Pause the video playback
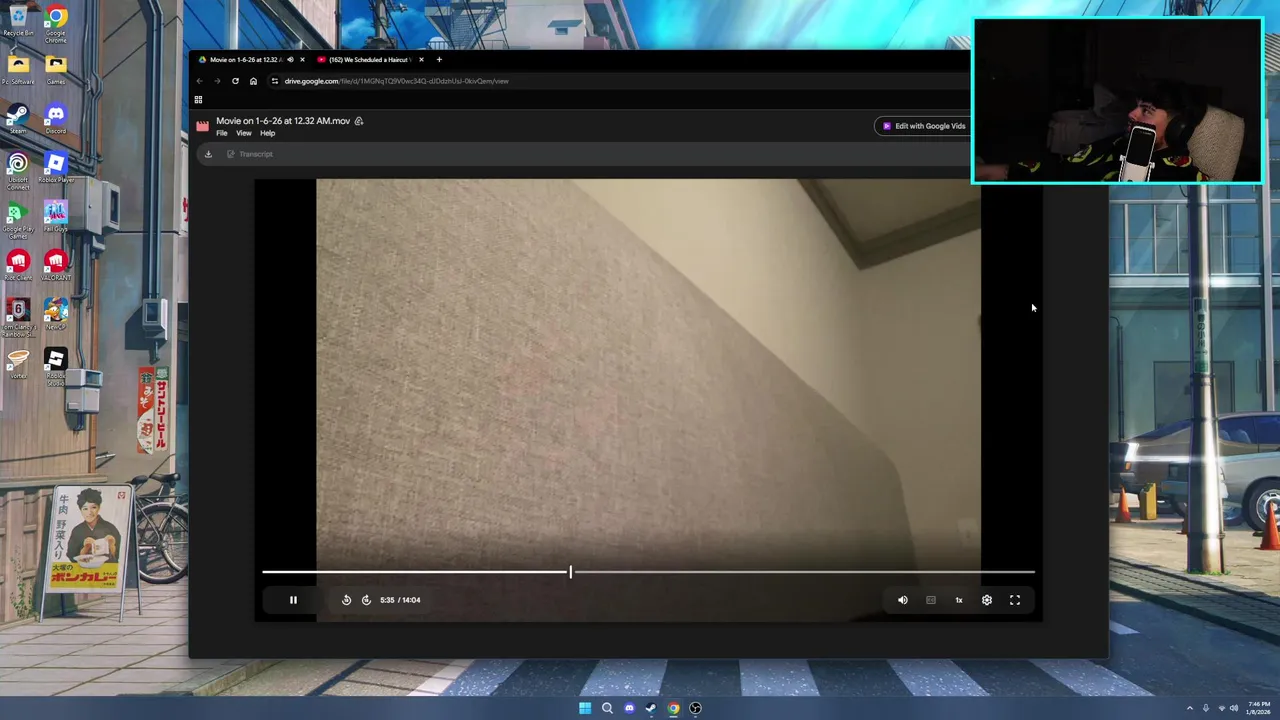 [x=293, y=600]
